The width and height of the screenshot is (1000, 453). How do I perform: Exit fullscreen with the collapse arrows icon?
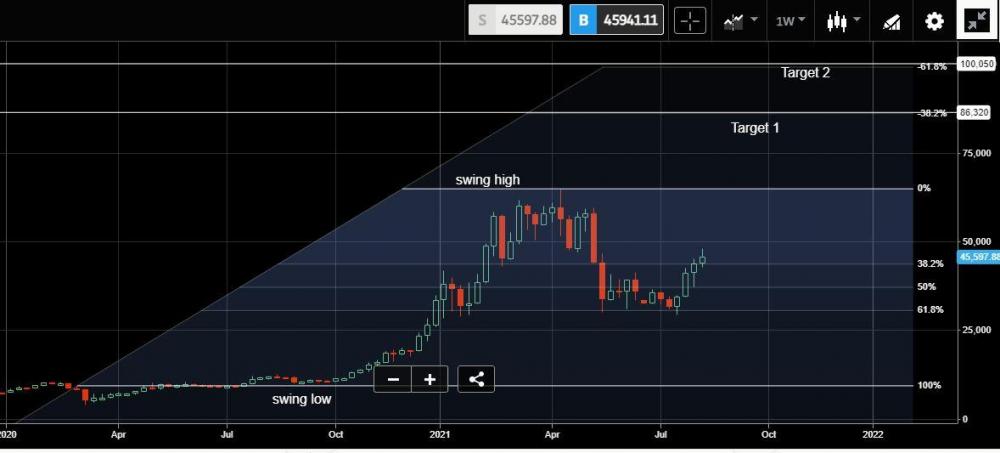click(977, 20)
